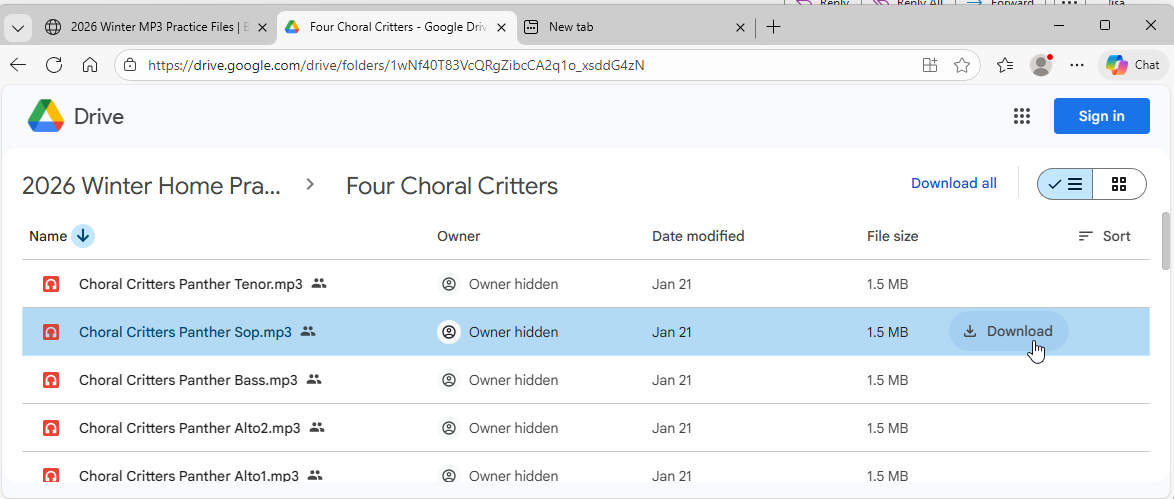Open browser Settings and more menu
Viewport: 1174px width, 499px height.
pos(1077,65)
